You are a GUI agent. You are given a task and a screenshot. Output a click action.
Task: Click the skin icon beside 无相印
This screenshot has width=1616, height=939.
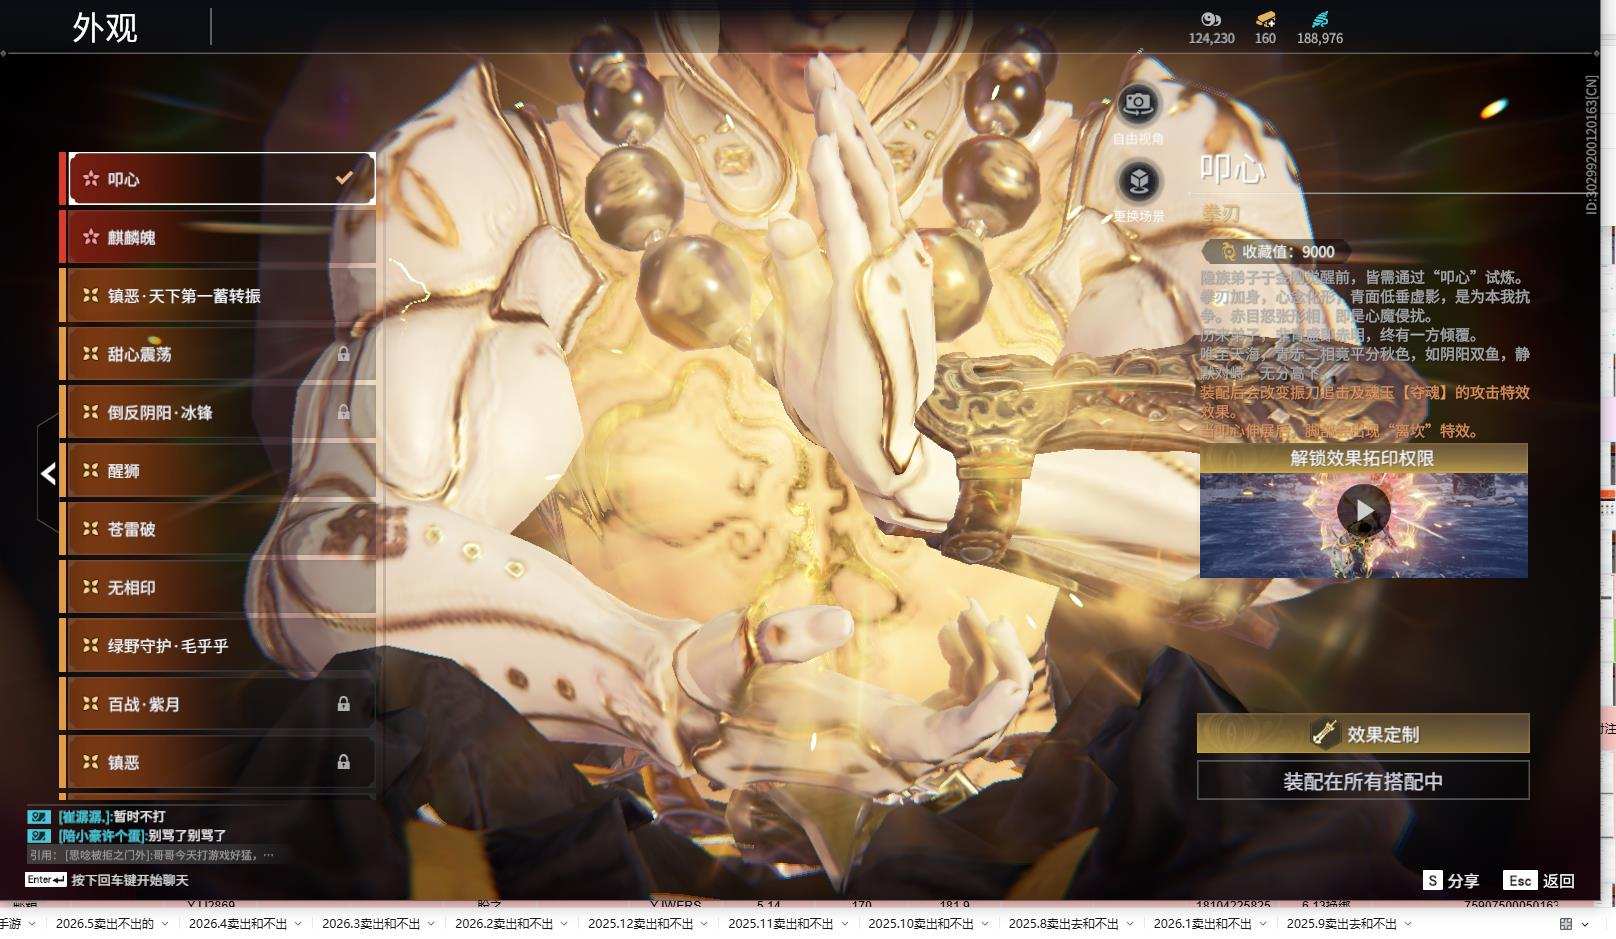(x=91, y=587)
